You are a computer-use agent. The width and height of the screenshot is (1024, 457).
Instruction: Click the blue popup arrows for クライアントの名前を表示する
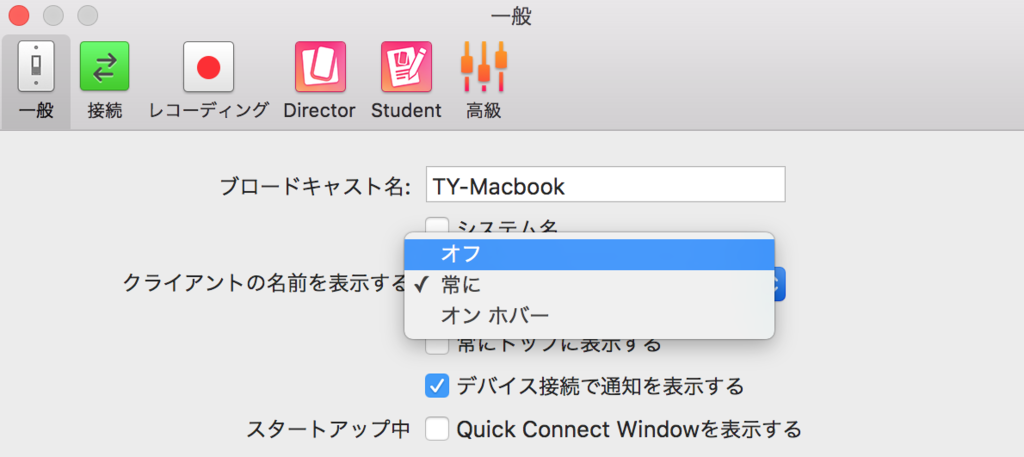779,284
